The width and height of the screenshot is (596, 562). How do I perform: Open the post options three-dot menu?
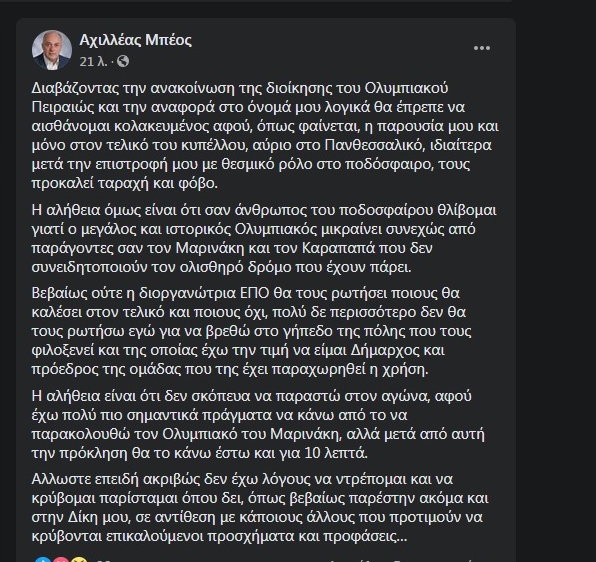[482, 48]
